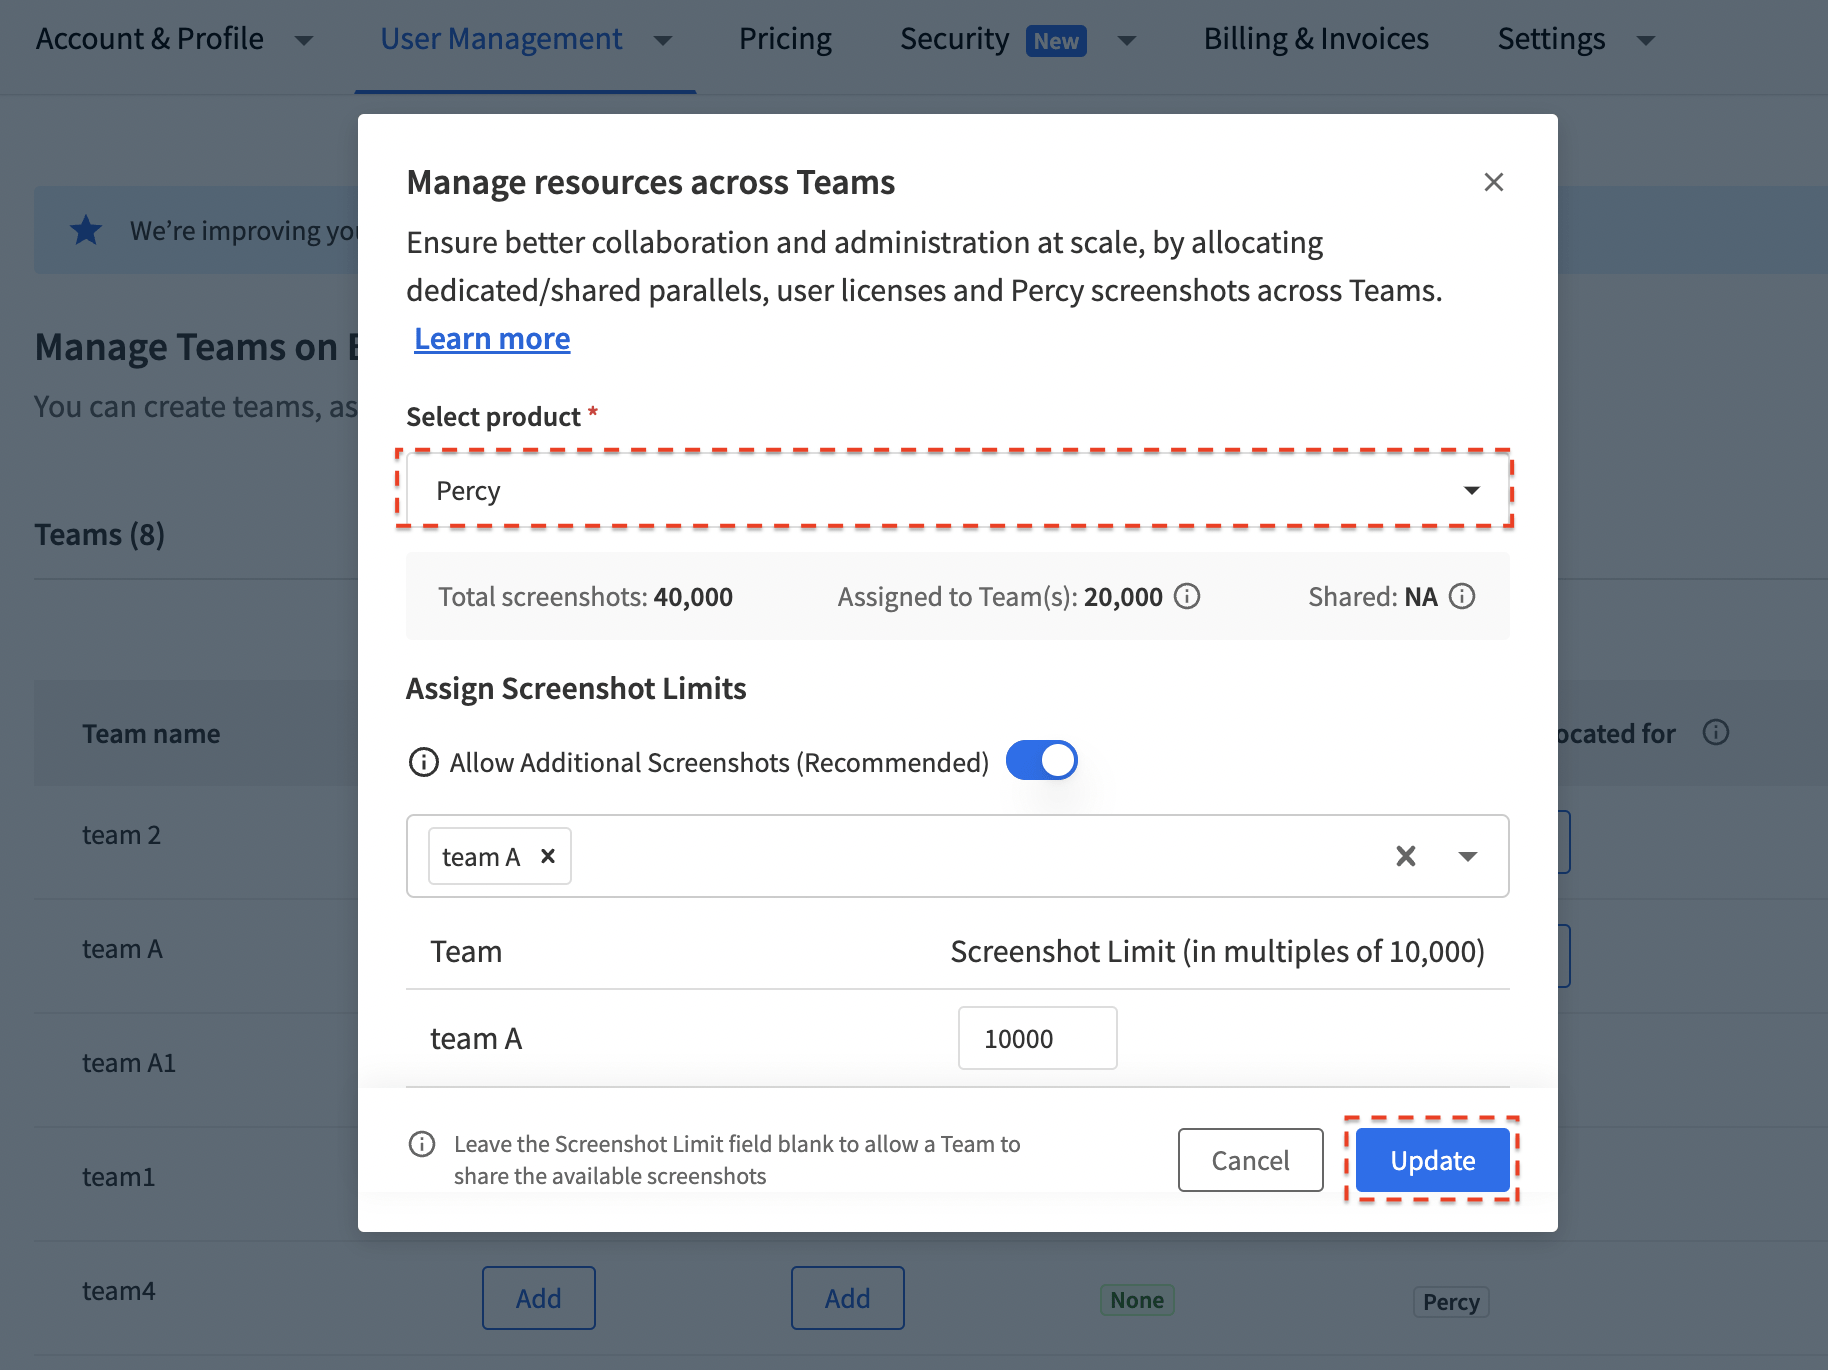Screen dimensions: 1828x1370
Task: Click the Learn more link
Action: [491, 338]
